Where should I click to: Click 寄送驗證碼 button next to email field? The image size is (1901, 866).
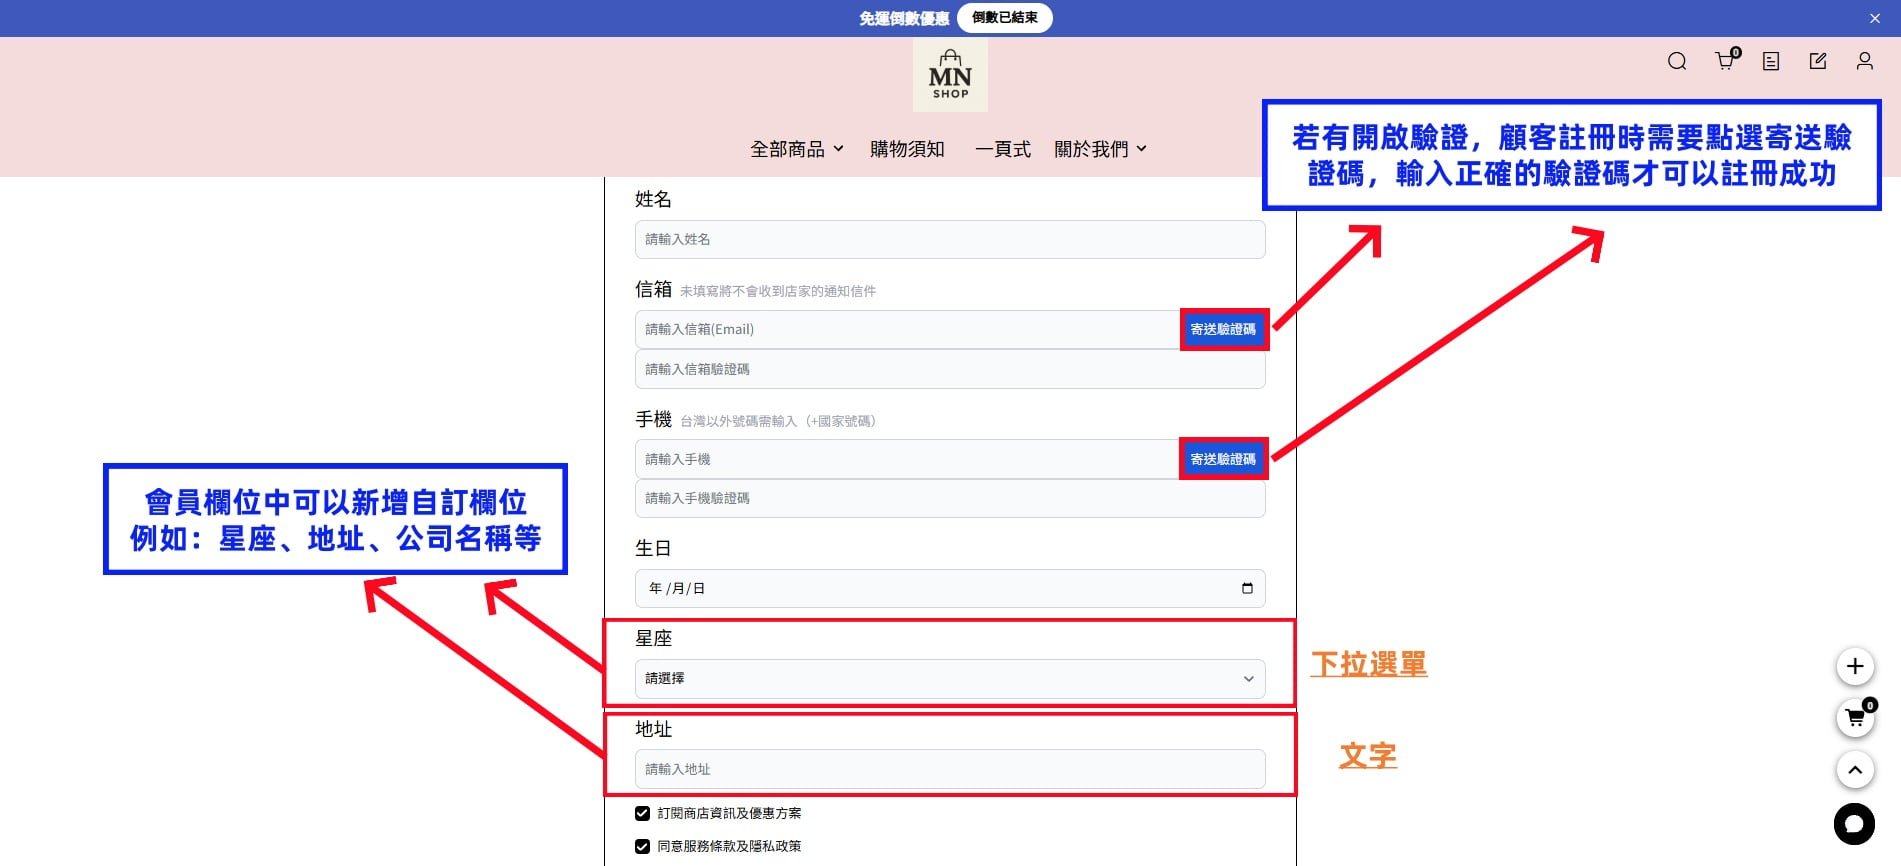tap(1223, 329)
